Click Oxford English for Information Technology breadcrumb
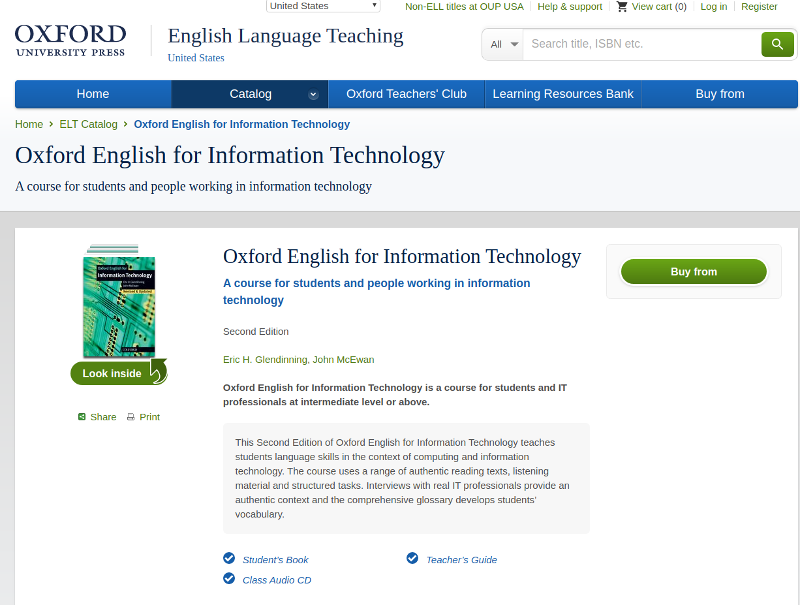The image size is (800, 605). (x=242, y=124)
